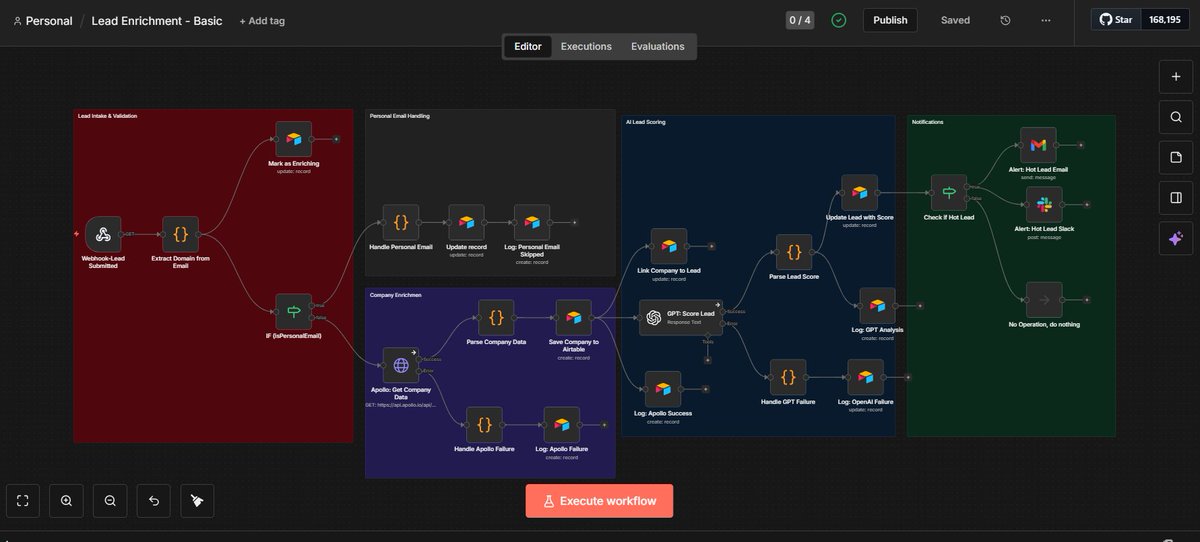Image resolution: width=1200 pixels, height=542 pixels.
Task: Fit workflow to view
Action: click(x=23, y=501)
